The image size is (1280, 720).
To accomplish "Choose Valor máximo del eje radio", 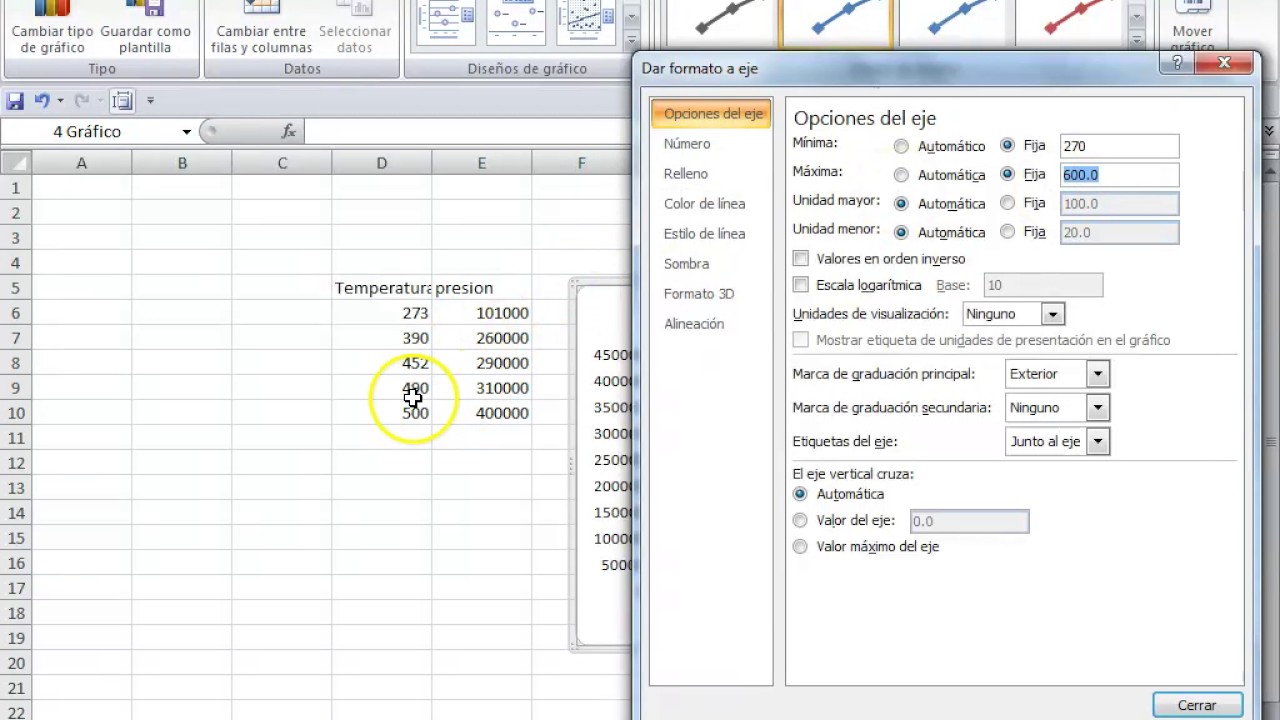I will coord(800,547).
